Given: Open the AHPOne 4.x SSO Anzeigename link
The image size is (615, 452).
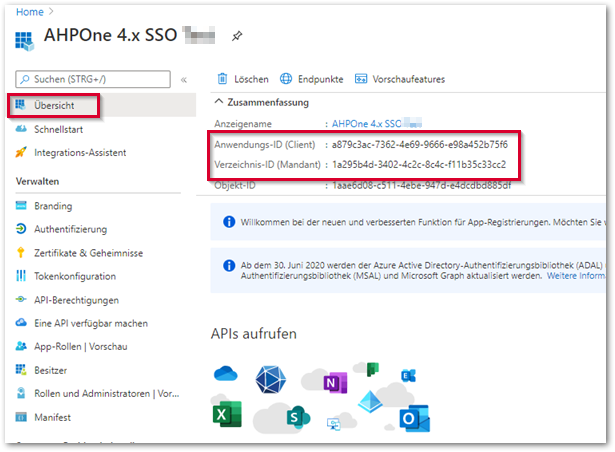Looking at the screenshot, I should coord(366,124).
